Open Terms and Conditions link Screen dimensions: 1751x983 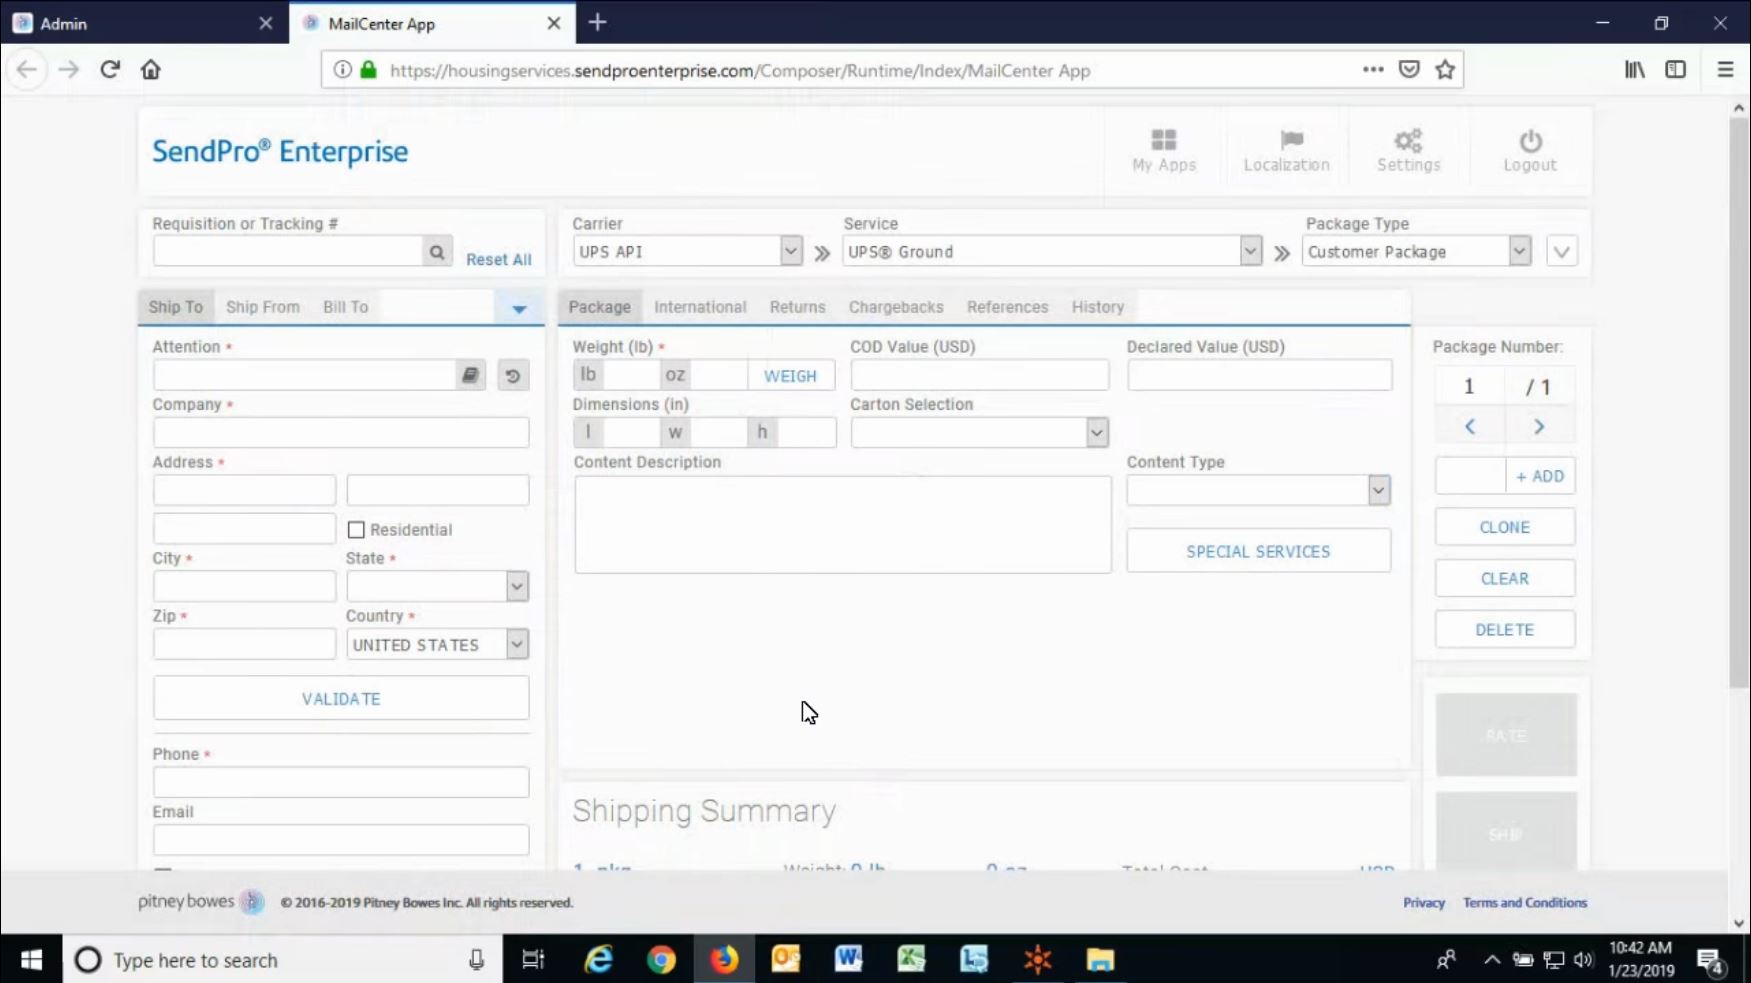[x=1525, y=902]
